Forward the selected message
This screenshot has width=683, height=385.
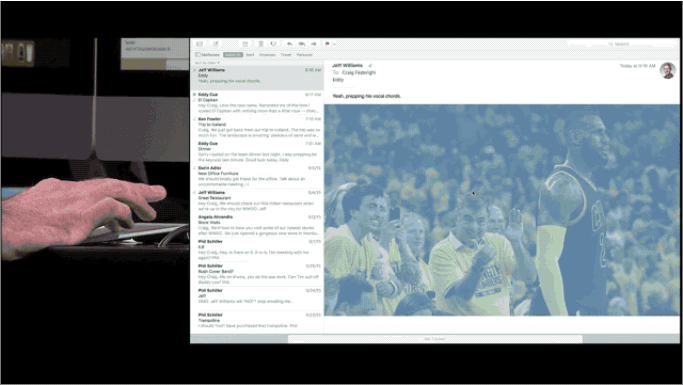tap(314, 44)
